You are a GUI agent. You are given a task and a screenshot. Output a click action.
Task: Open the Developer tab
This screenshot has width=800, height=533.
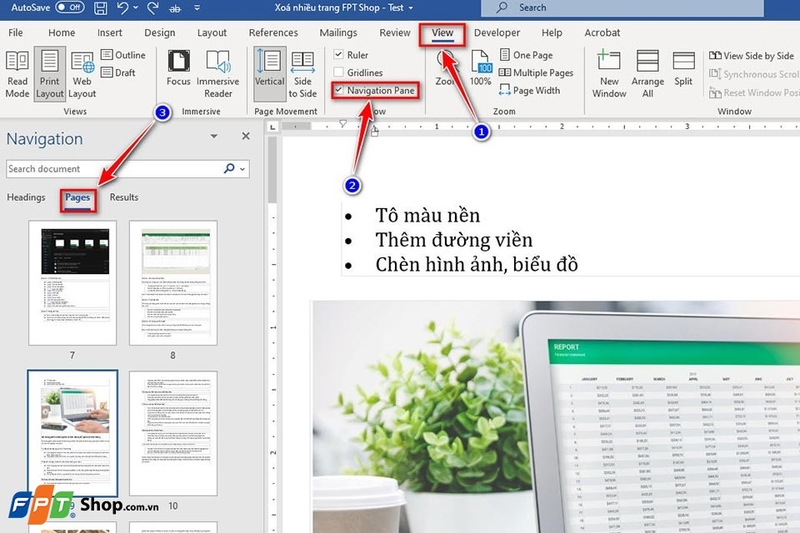pyautogui.click(x=497, y=33)
